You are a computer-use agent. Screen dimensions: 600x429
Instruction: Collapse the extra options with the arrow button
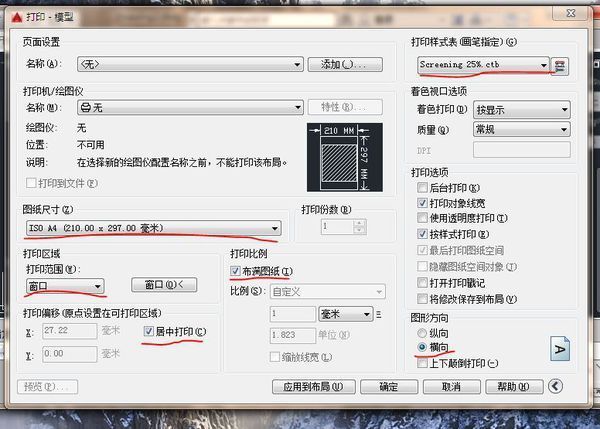coord(555,386)
